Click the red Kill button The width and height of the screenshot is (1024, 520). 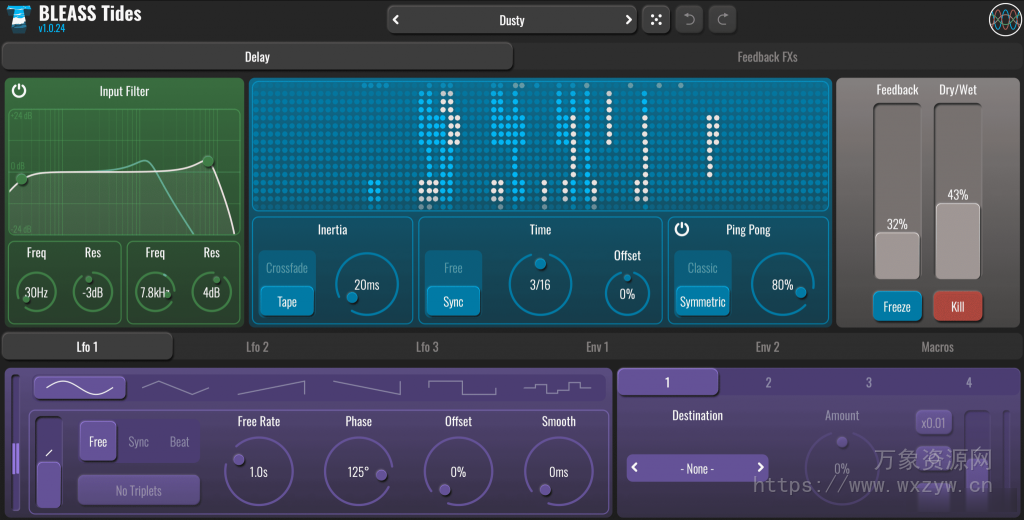point(957,306)
